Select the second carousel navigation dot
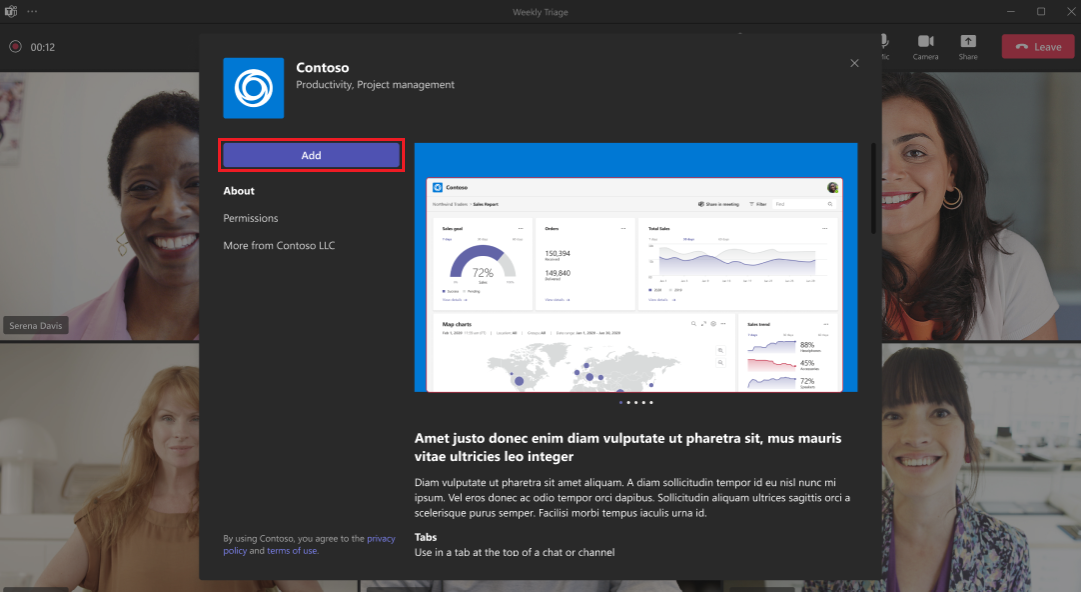1081x592 pixels. [629, 402]
